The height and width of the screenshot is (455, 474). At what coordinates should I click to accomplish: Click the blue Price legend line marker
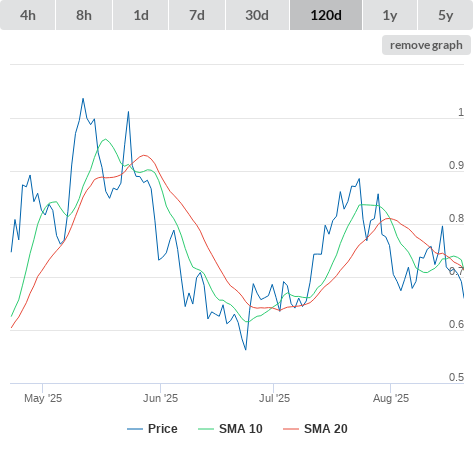(135, 429)
